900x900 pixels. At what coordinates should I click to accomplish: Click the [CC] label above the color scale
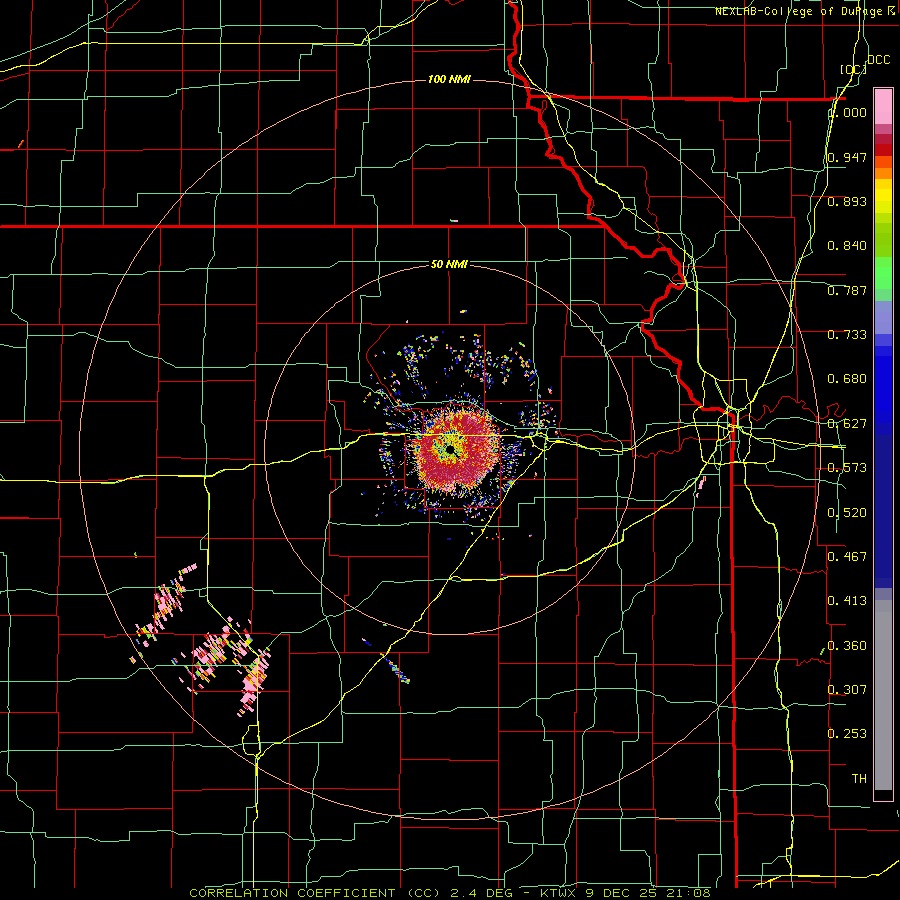[853, 69]
